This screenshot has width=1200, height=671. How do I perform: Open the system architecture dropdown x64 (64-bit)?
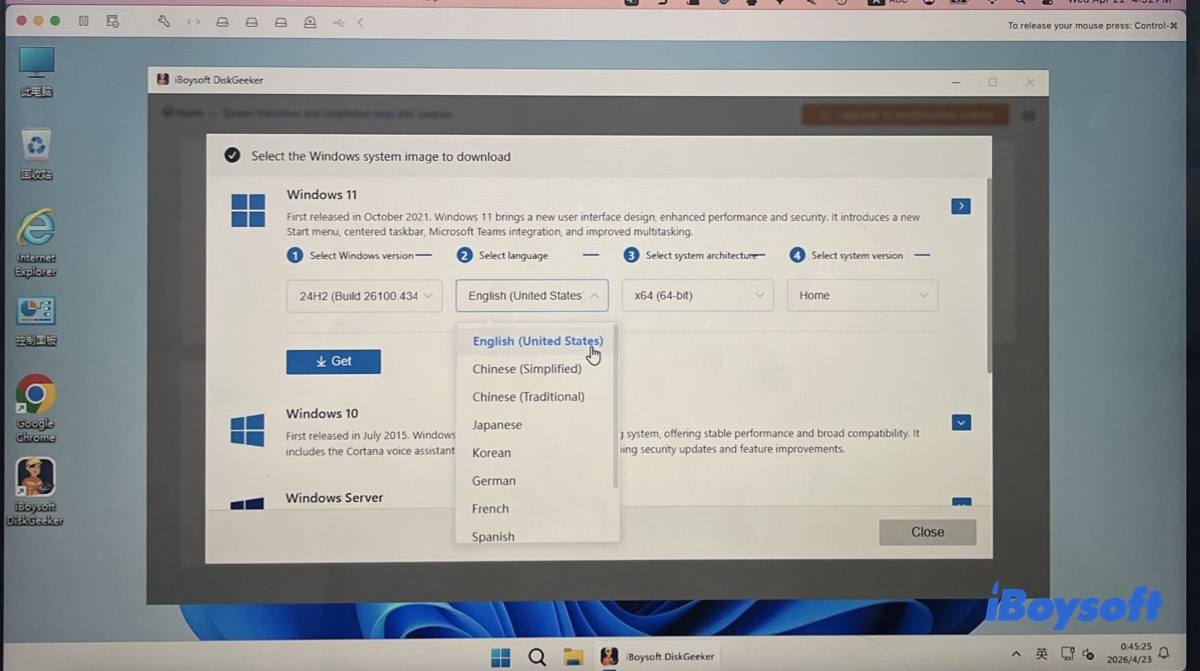698,295
